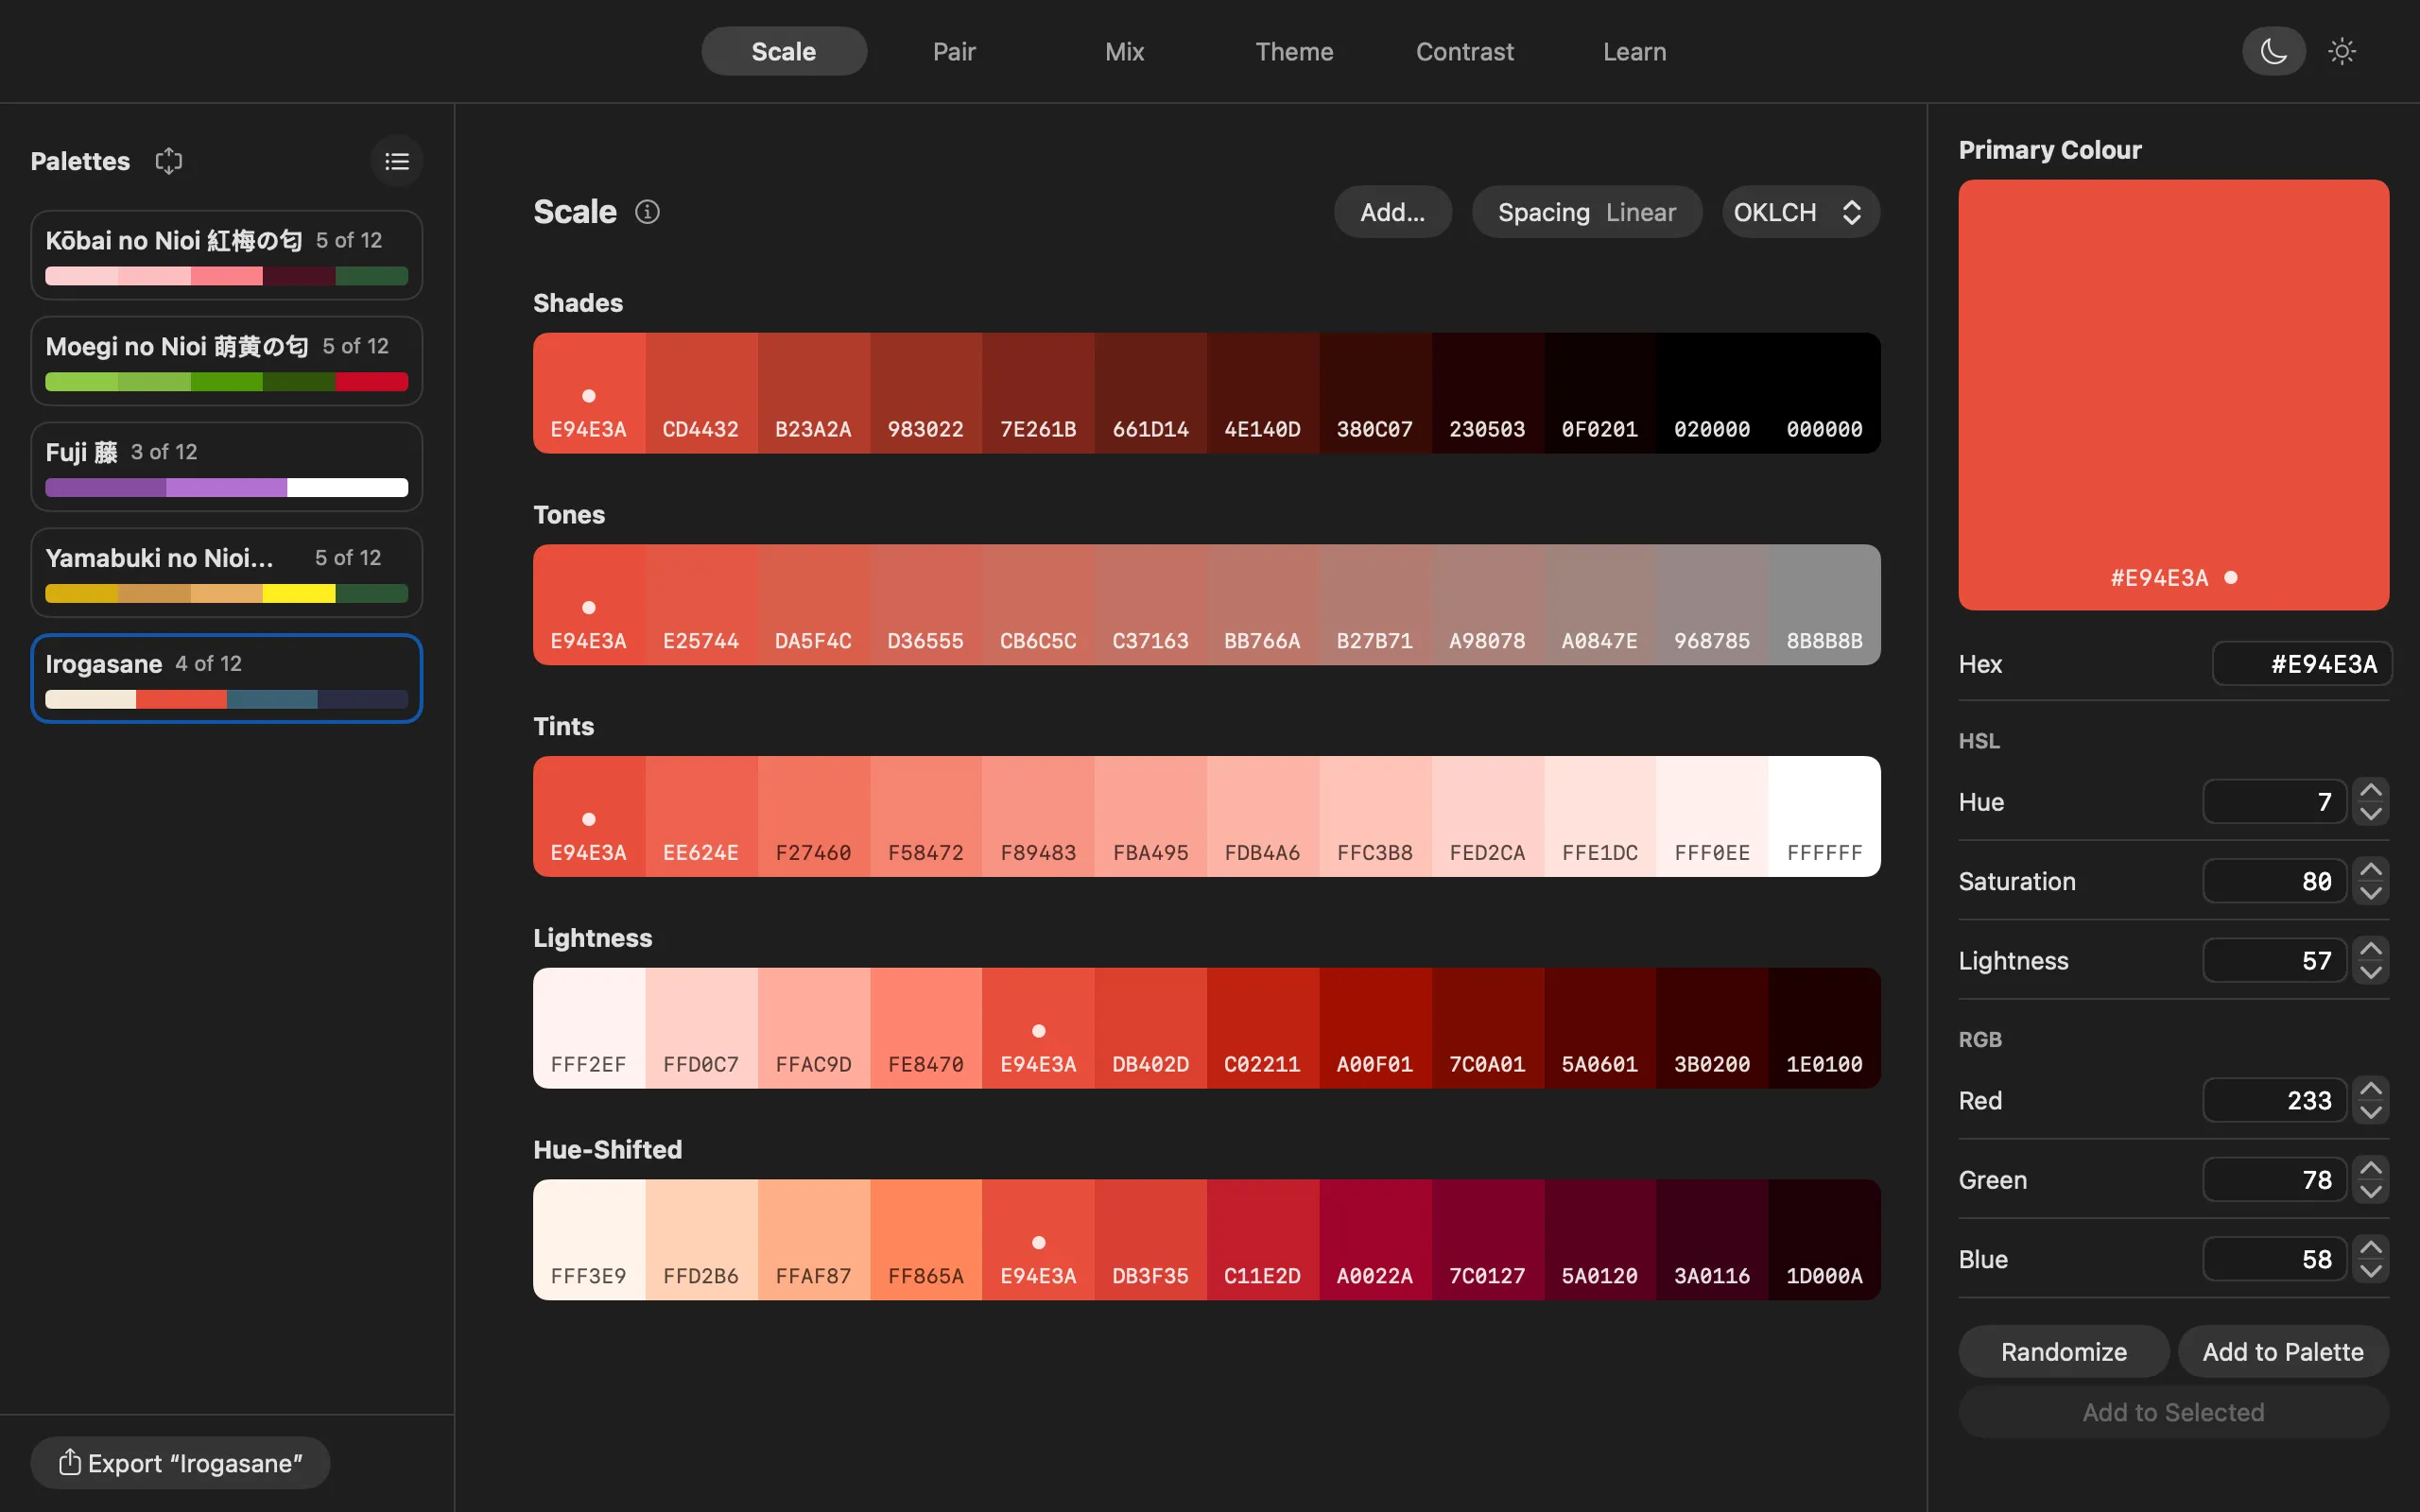Select the Moegi no Nioi palette
This screenshot has height=1512, width=2420.
pos(227,361)
